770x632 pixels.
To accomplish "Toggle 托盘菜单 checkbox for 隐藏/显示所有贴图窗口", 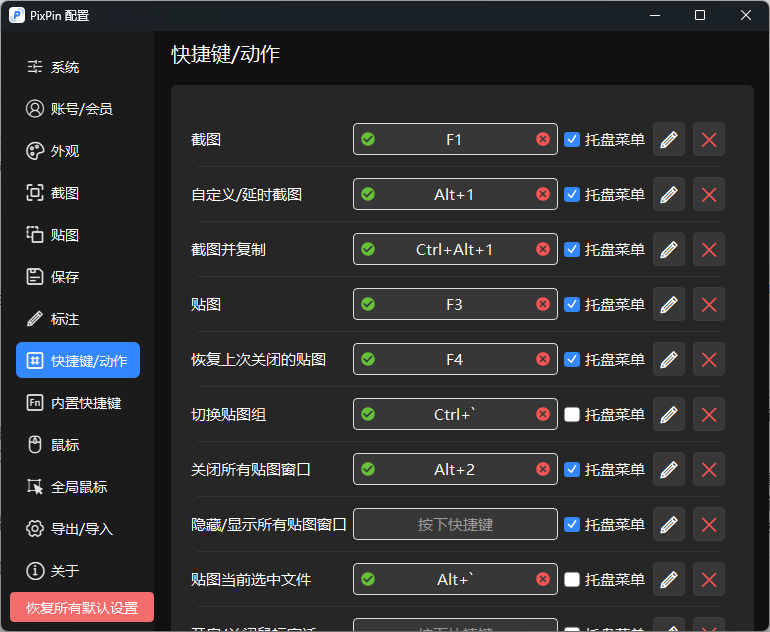I will coord(572,525).
